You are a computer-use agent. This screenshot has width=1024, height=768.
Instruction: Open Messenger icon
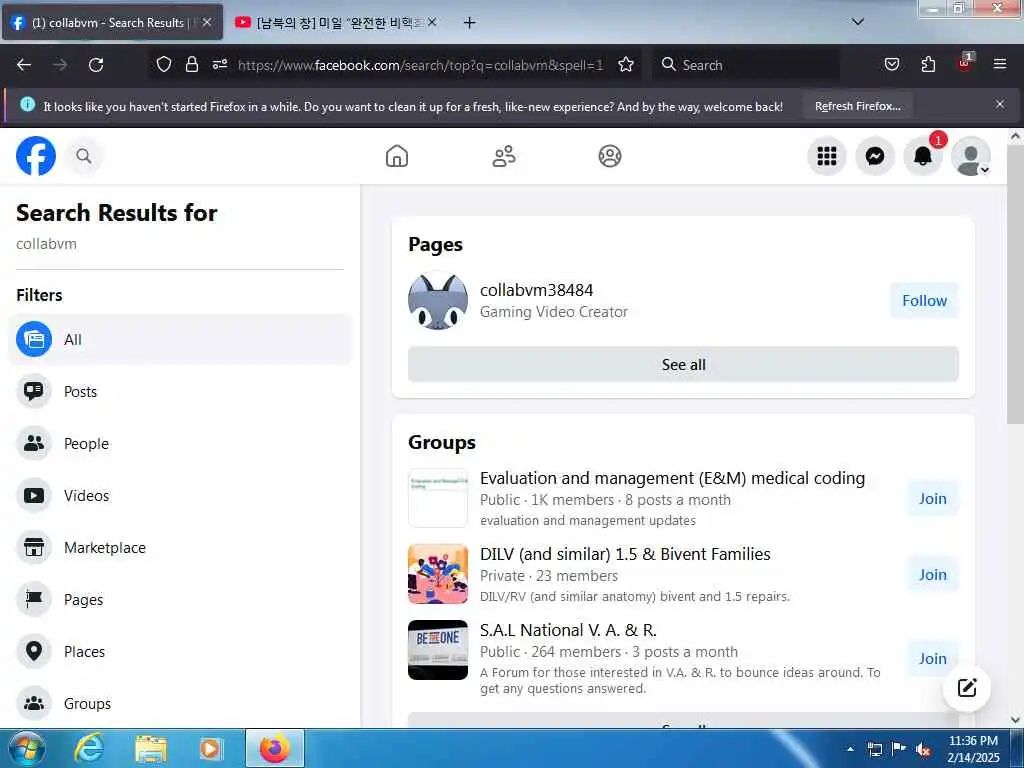pyautogui.click(x=874, y=156)
